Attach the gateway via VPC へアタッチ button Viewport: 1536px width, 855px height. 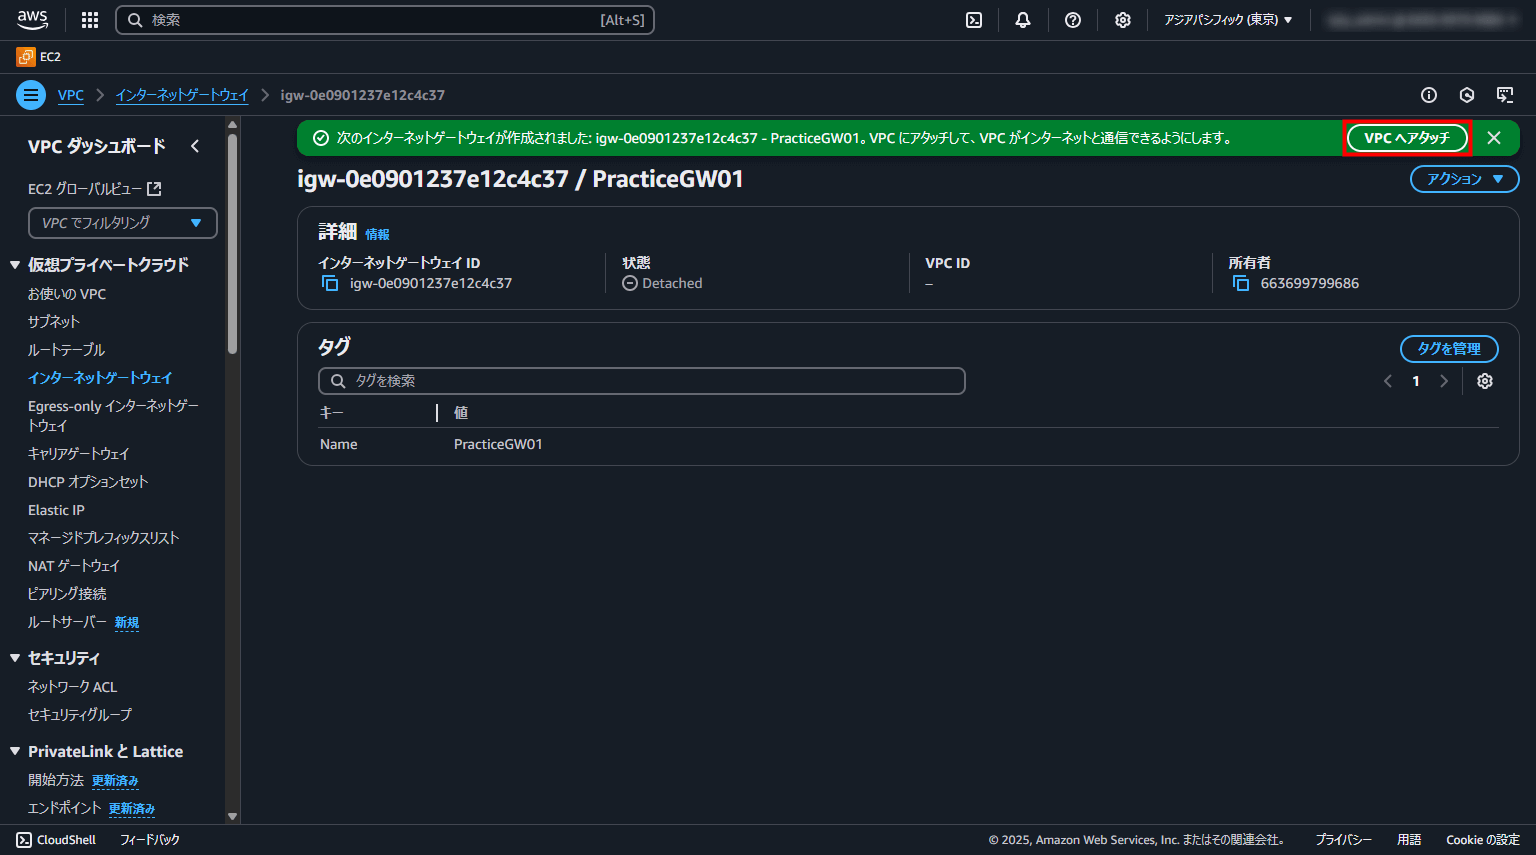(x=1406, y=138)
